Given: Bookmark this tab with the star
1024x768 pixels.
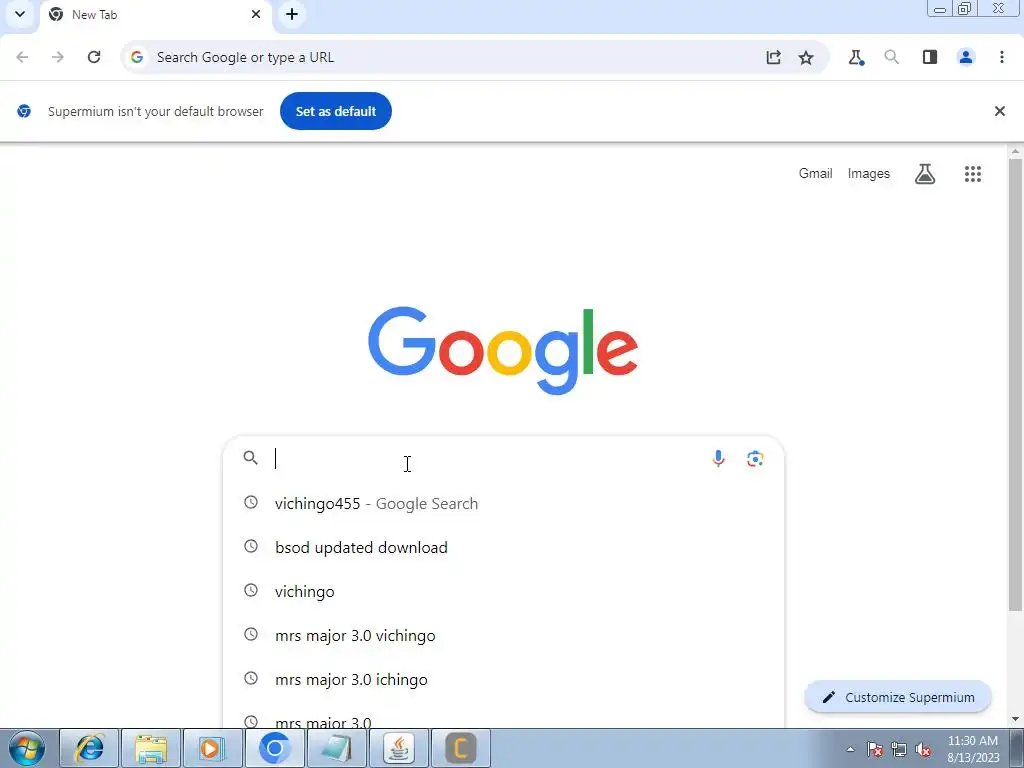Looking at the screenshot, I should click(x=806, y=57).
